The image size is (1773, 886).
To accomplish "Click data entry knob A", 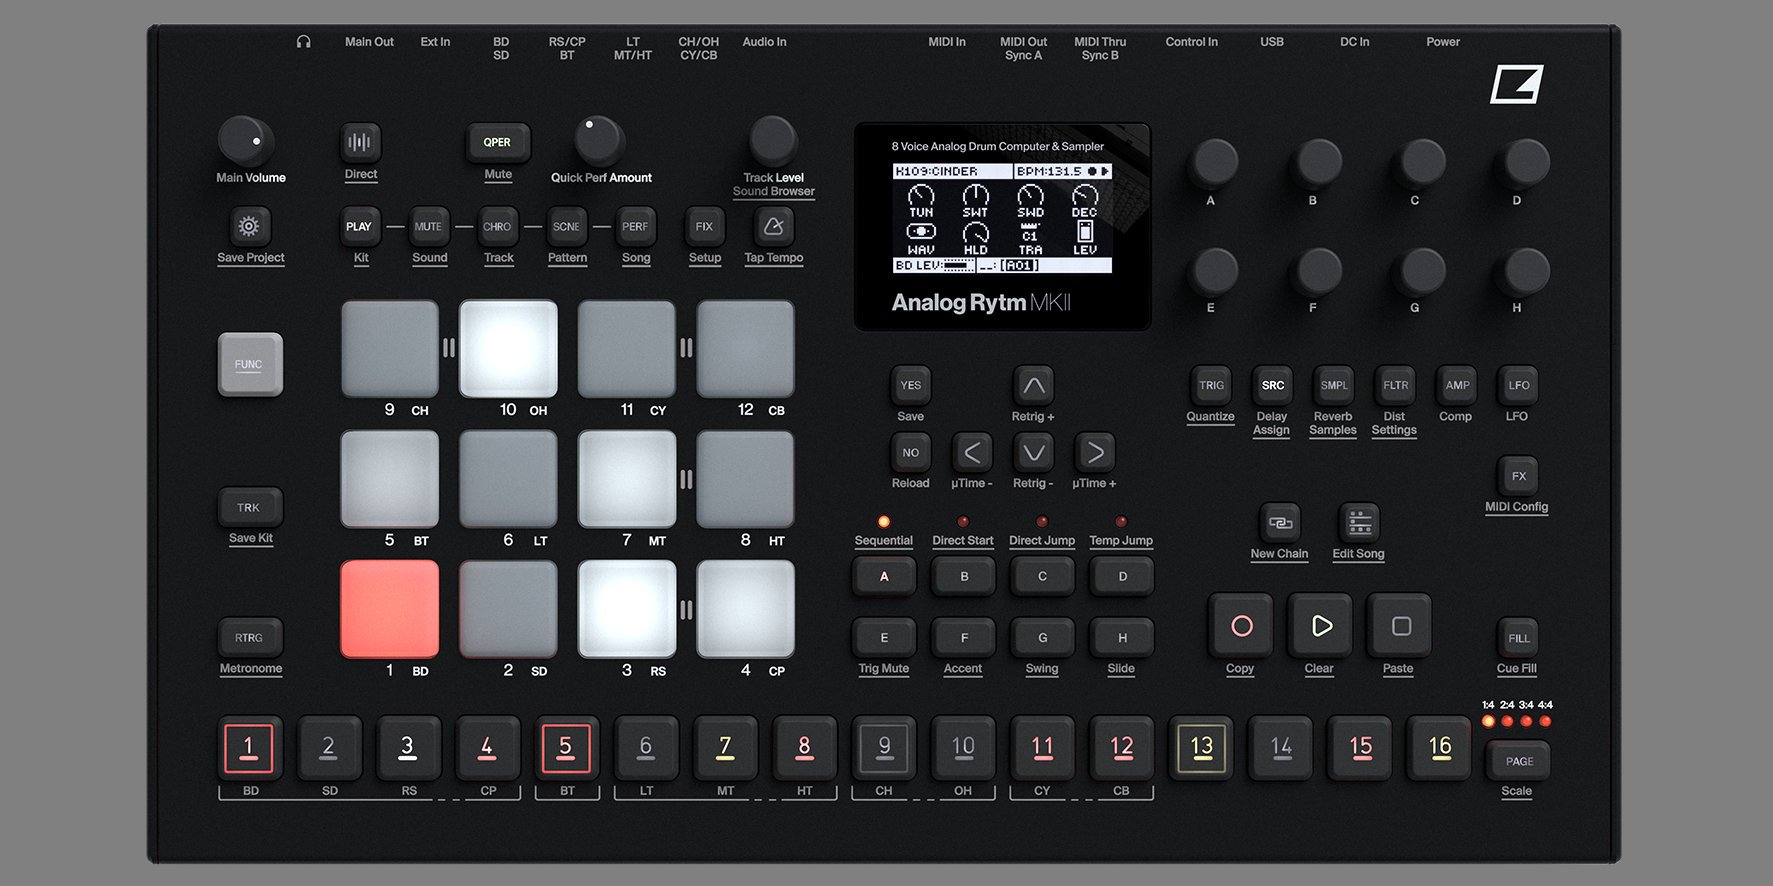I will point(1213,162).
